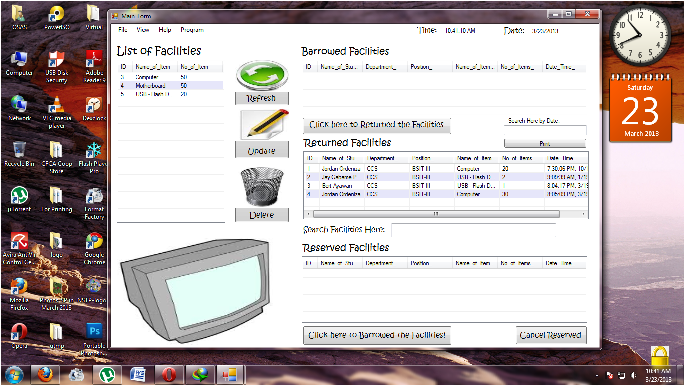Open uTorrent from the taskbar

107,375
